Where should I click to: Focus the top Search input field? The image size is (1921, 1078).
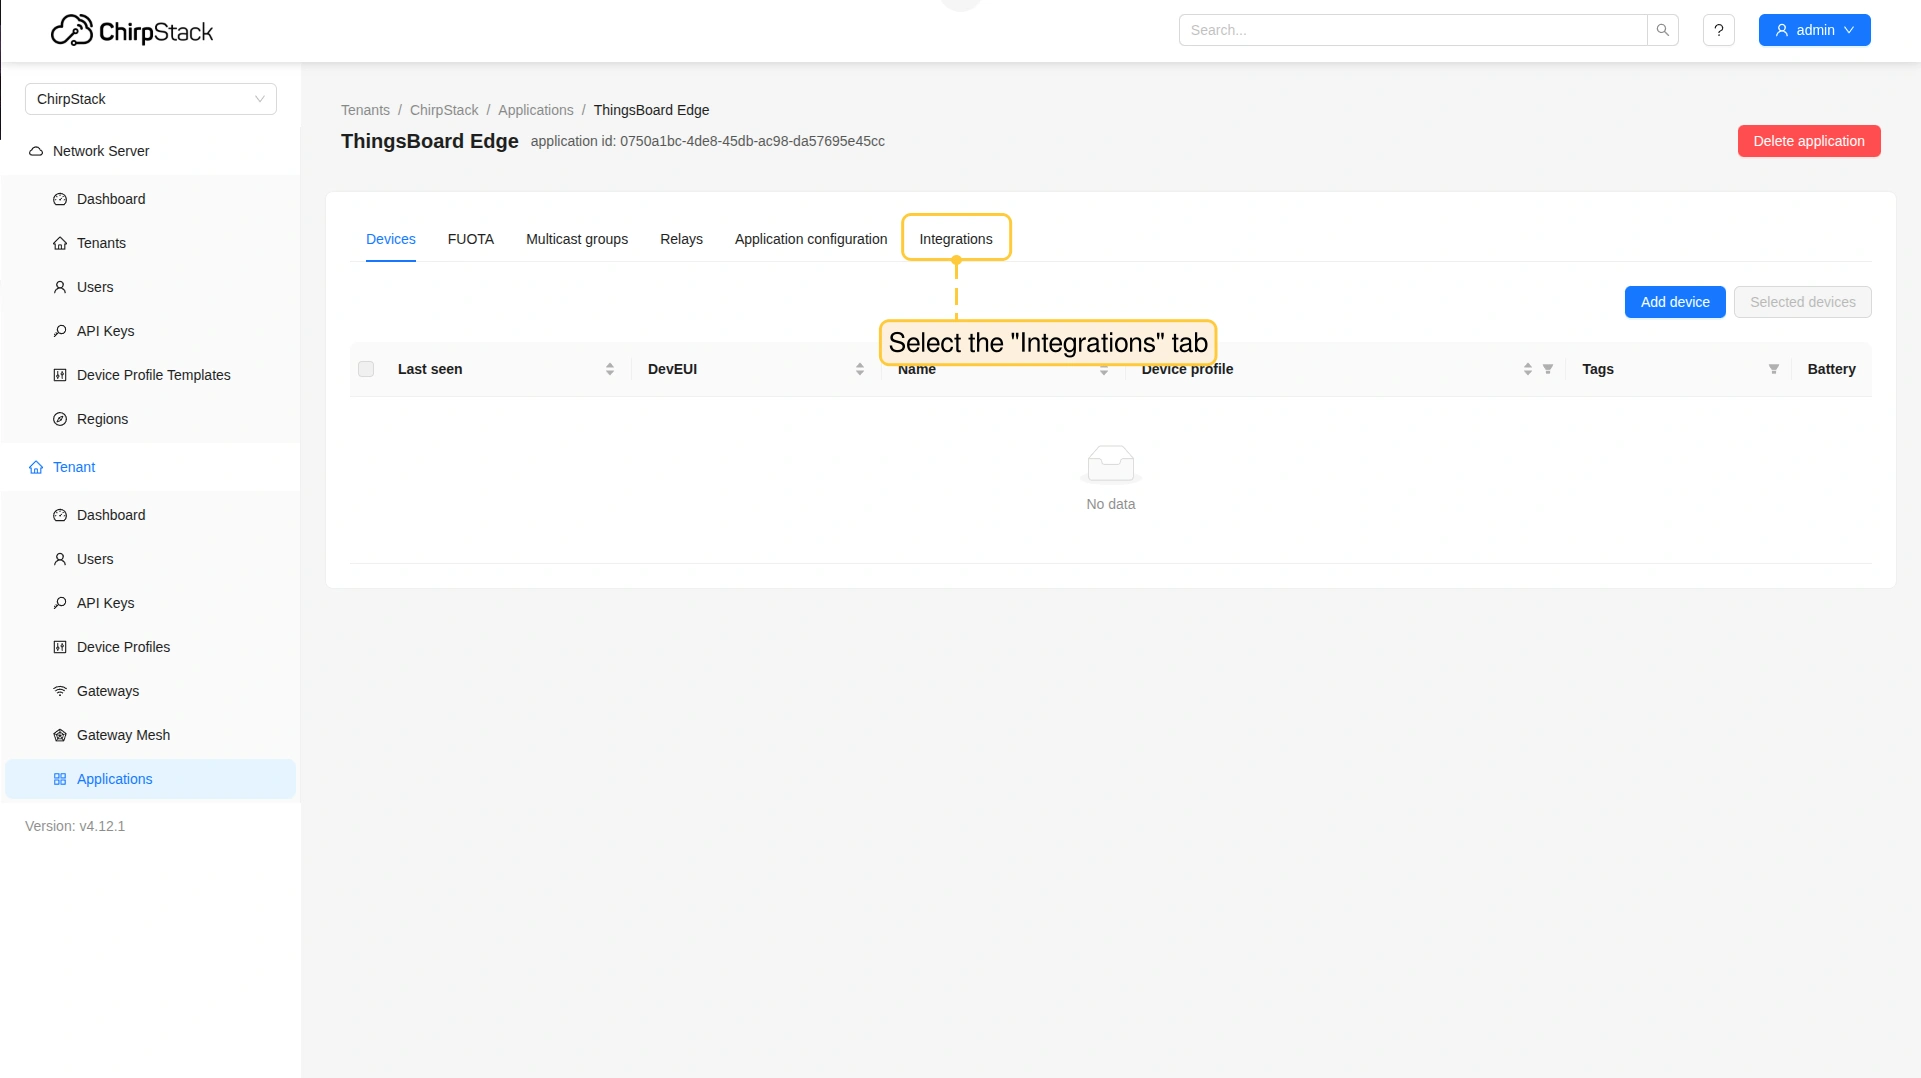click(x=1412, y=30)
